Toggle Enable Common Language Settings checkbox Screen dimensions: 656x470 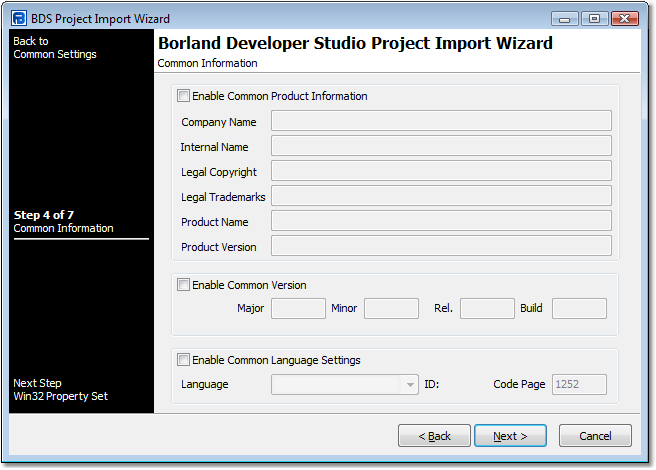pos(183,360)
